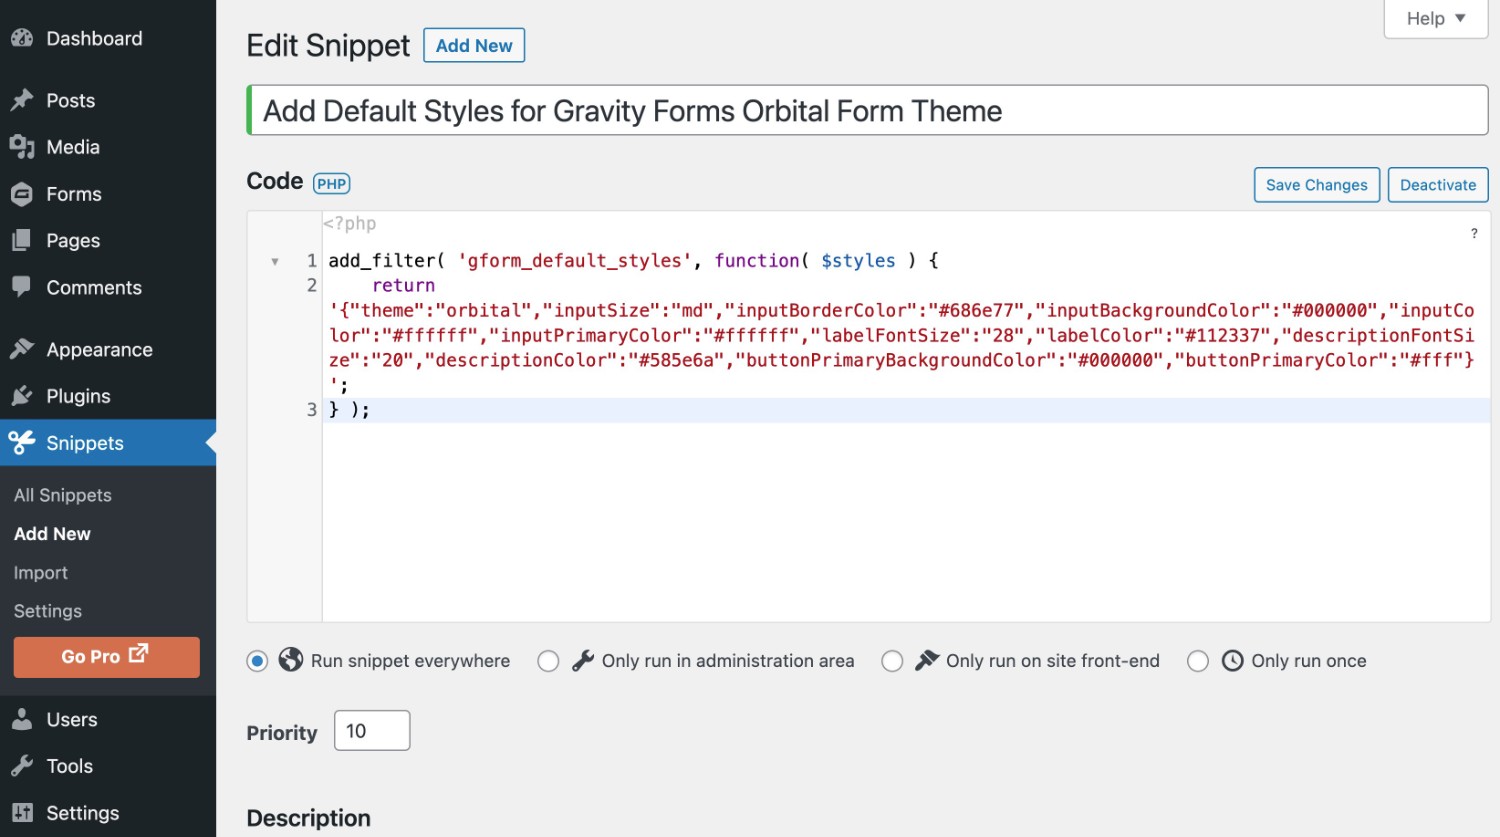Select the Appearance paintbrush icon
This screenshot has height=837, width=1500.
click(x=23, y=349)
